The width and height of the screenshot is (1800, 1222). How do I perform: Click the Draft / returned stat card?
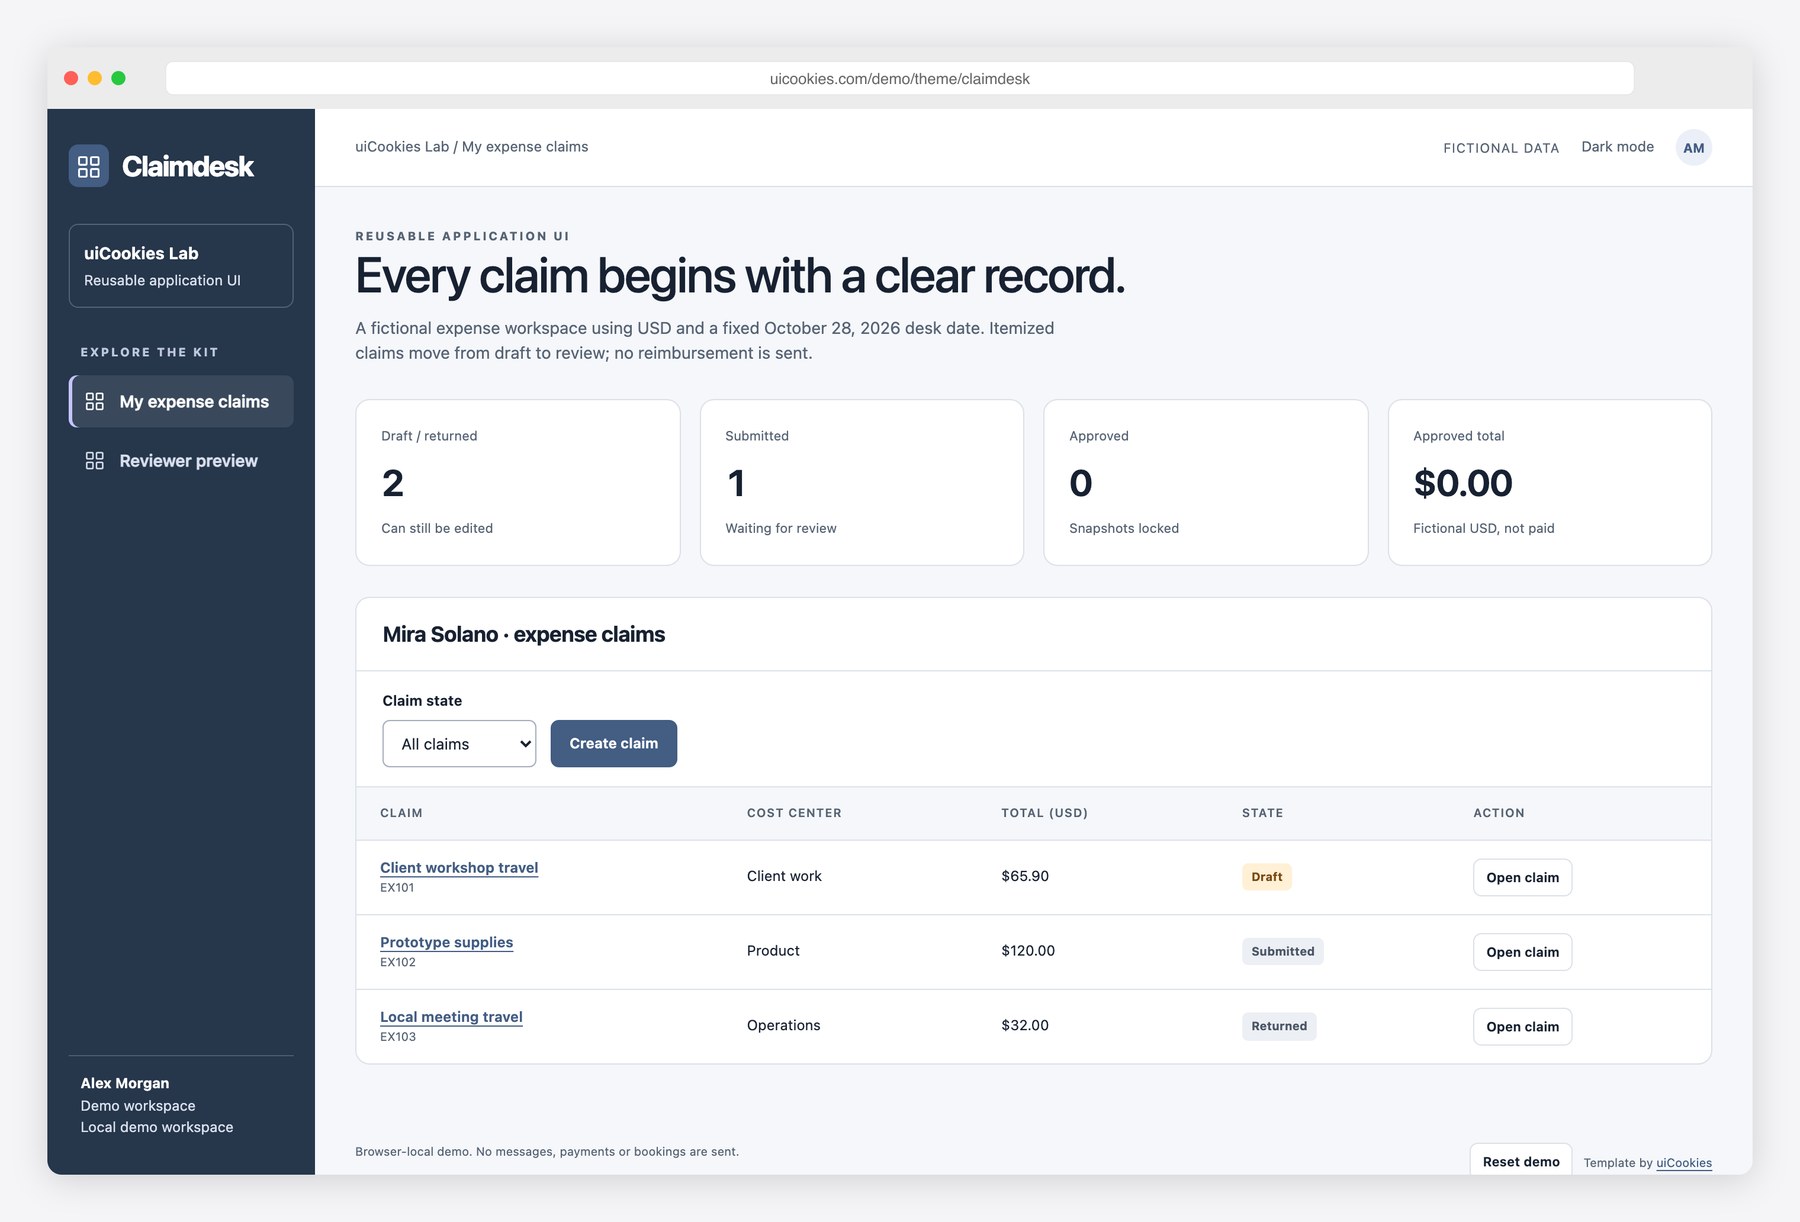518,483
